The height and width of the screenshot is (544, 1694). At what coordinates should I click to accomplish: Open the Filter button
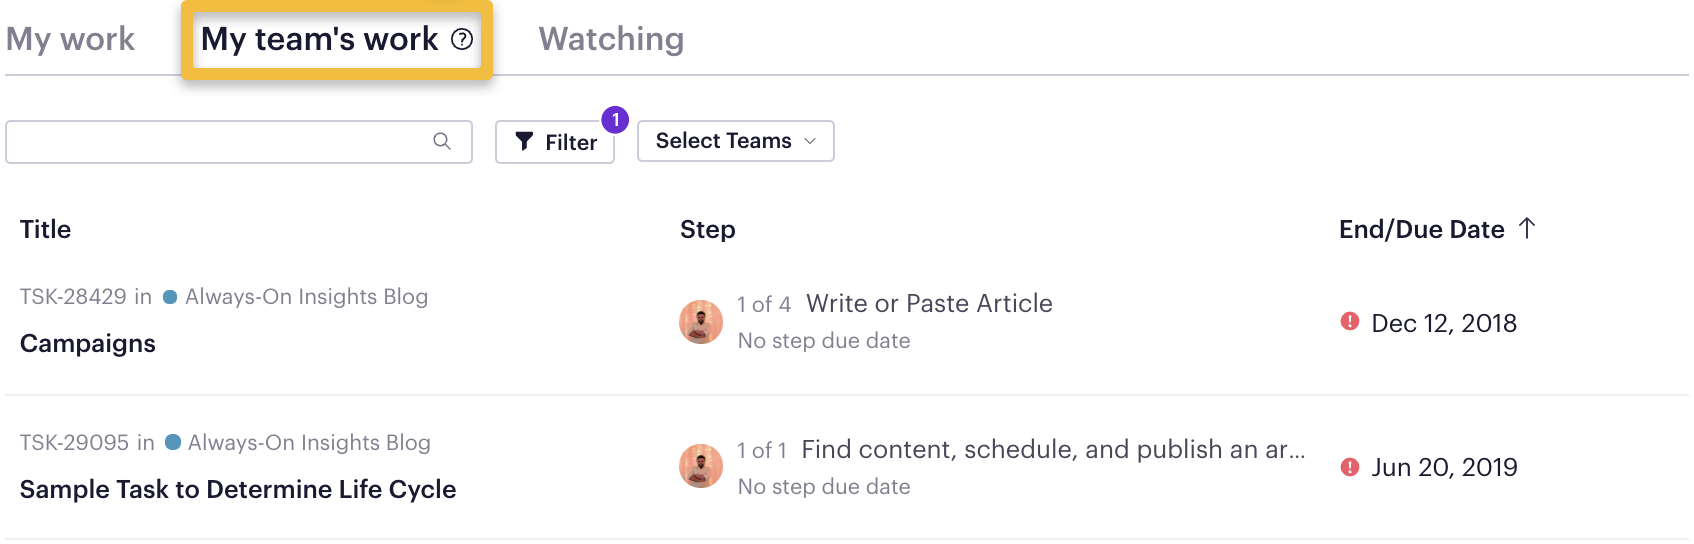point(555,142)
